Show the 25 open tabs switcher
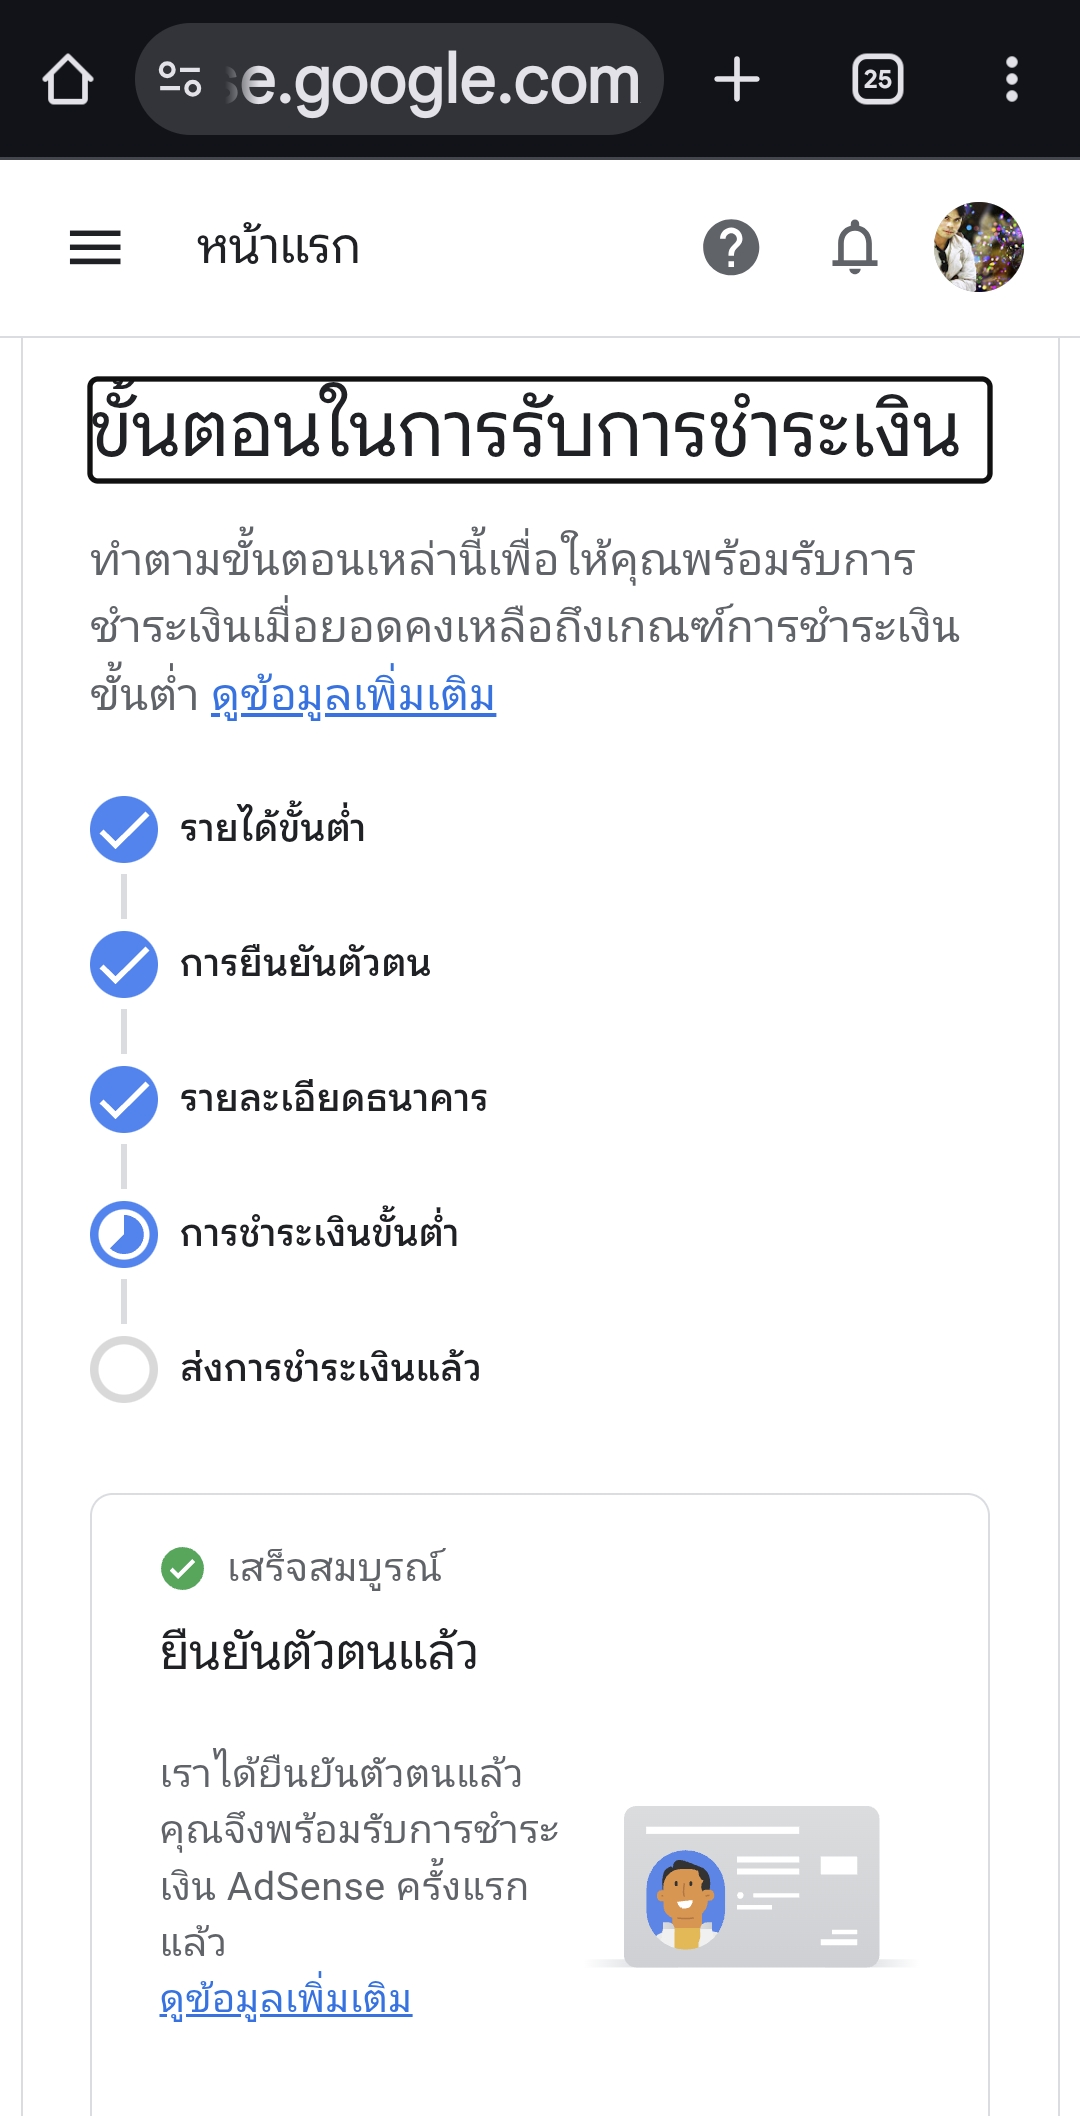 point(877,79)
